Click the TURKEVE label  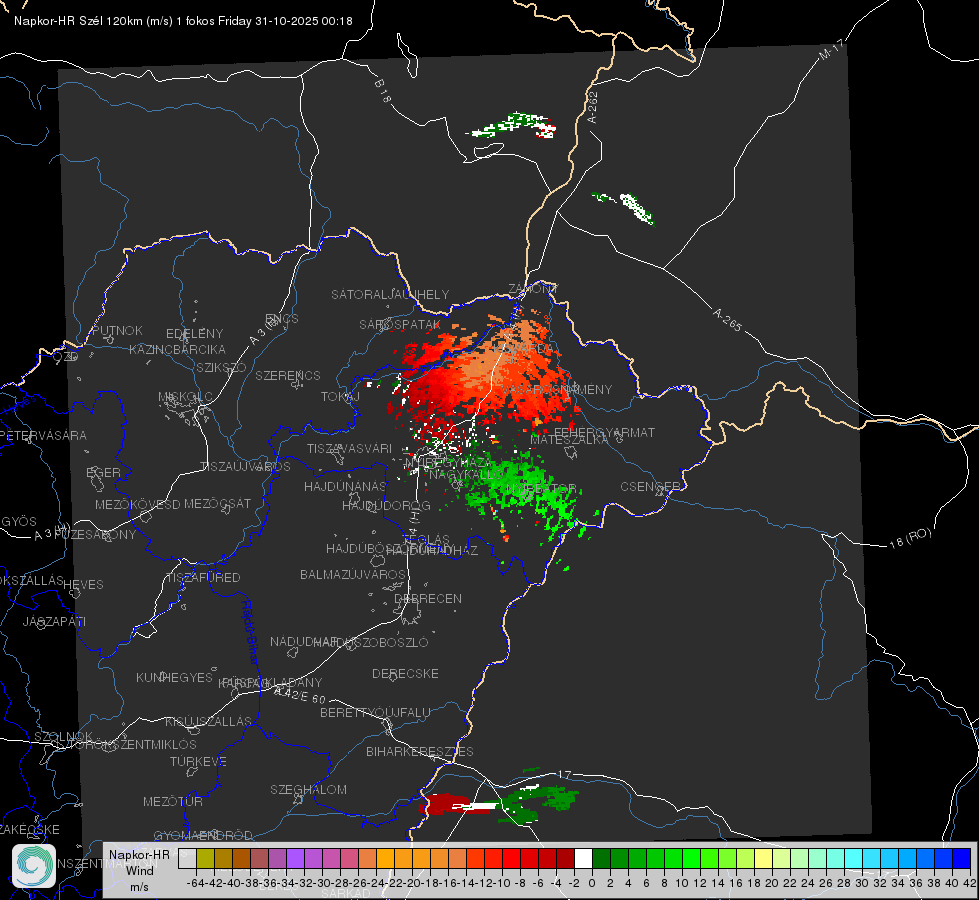pyautogui.click(x=198, y=761)
